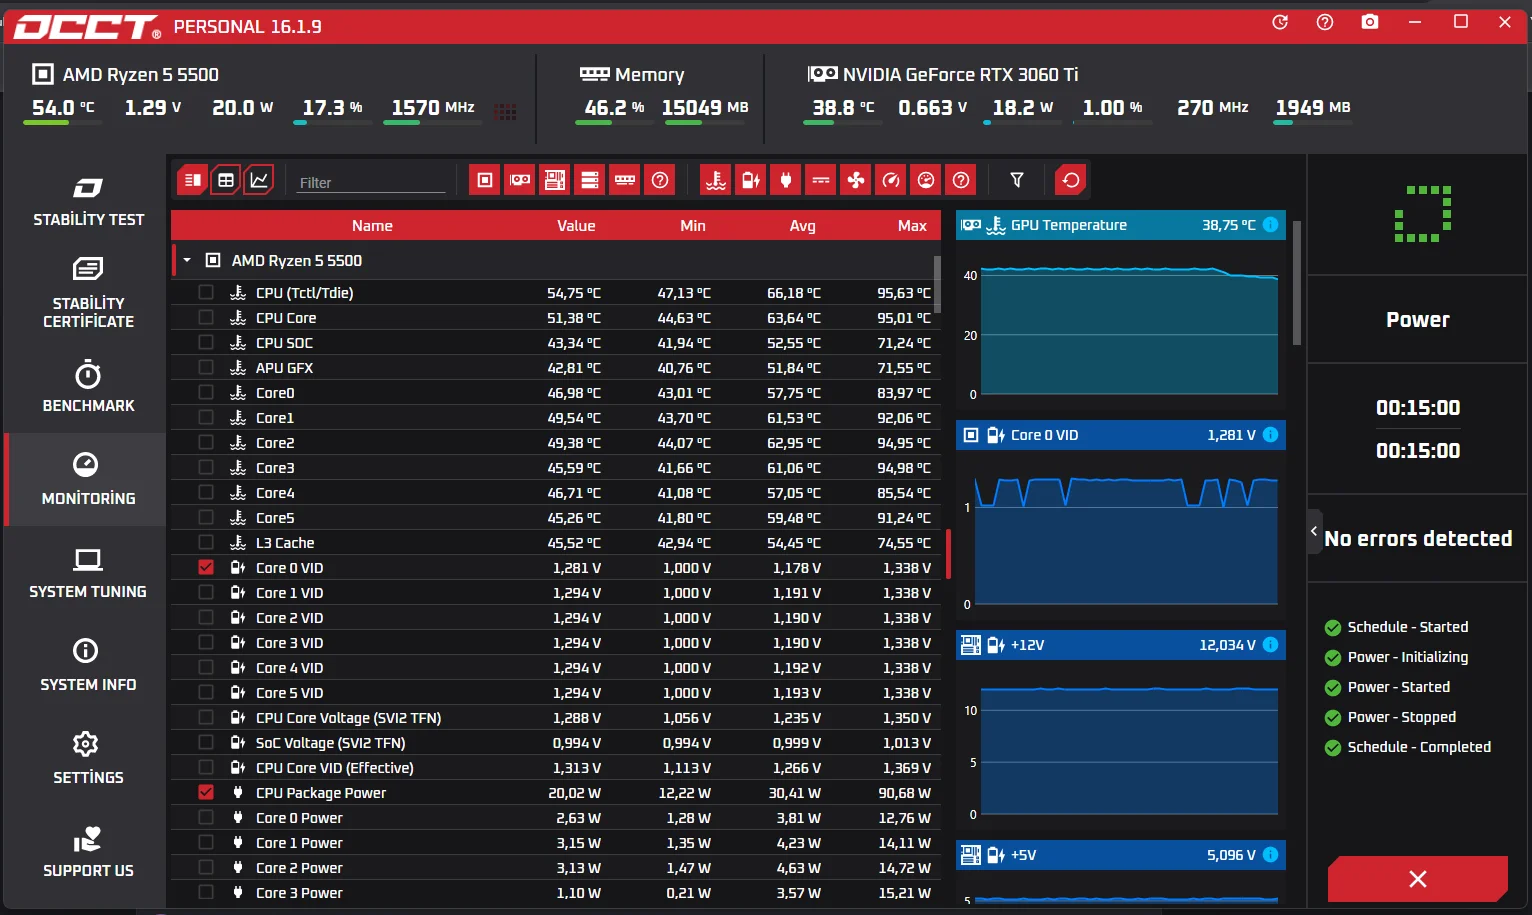Click the GPU Temperature graph info icon
Image resolution: width=1532 pixels, height=915 pixels.
(1270, 225)
